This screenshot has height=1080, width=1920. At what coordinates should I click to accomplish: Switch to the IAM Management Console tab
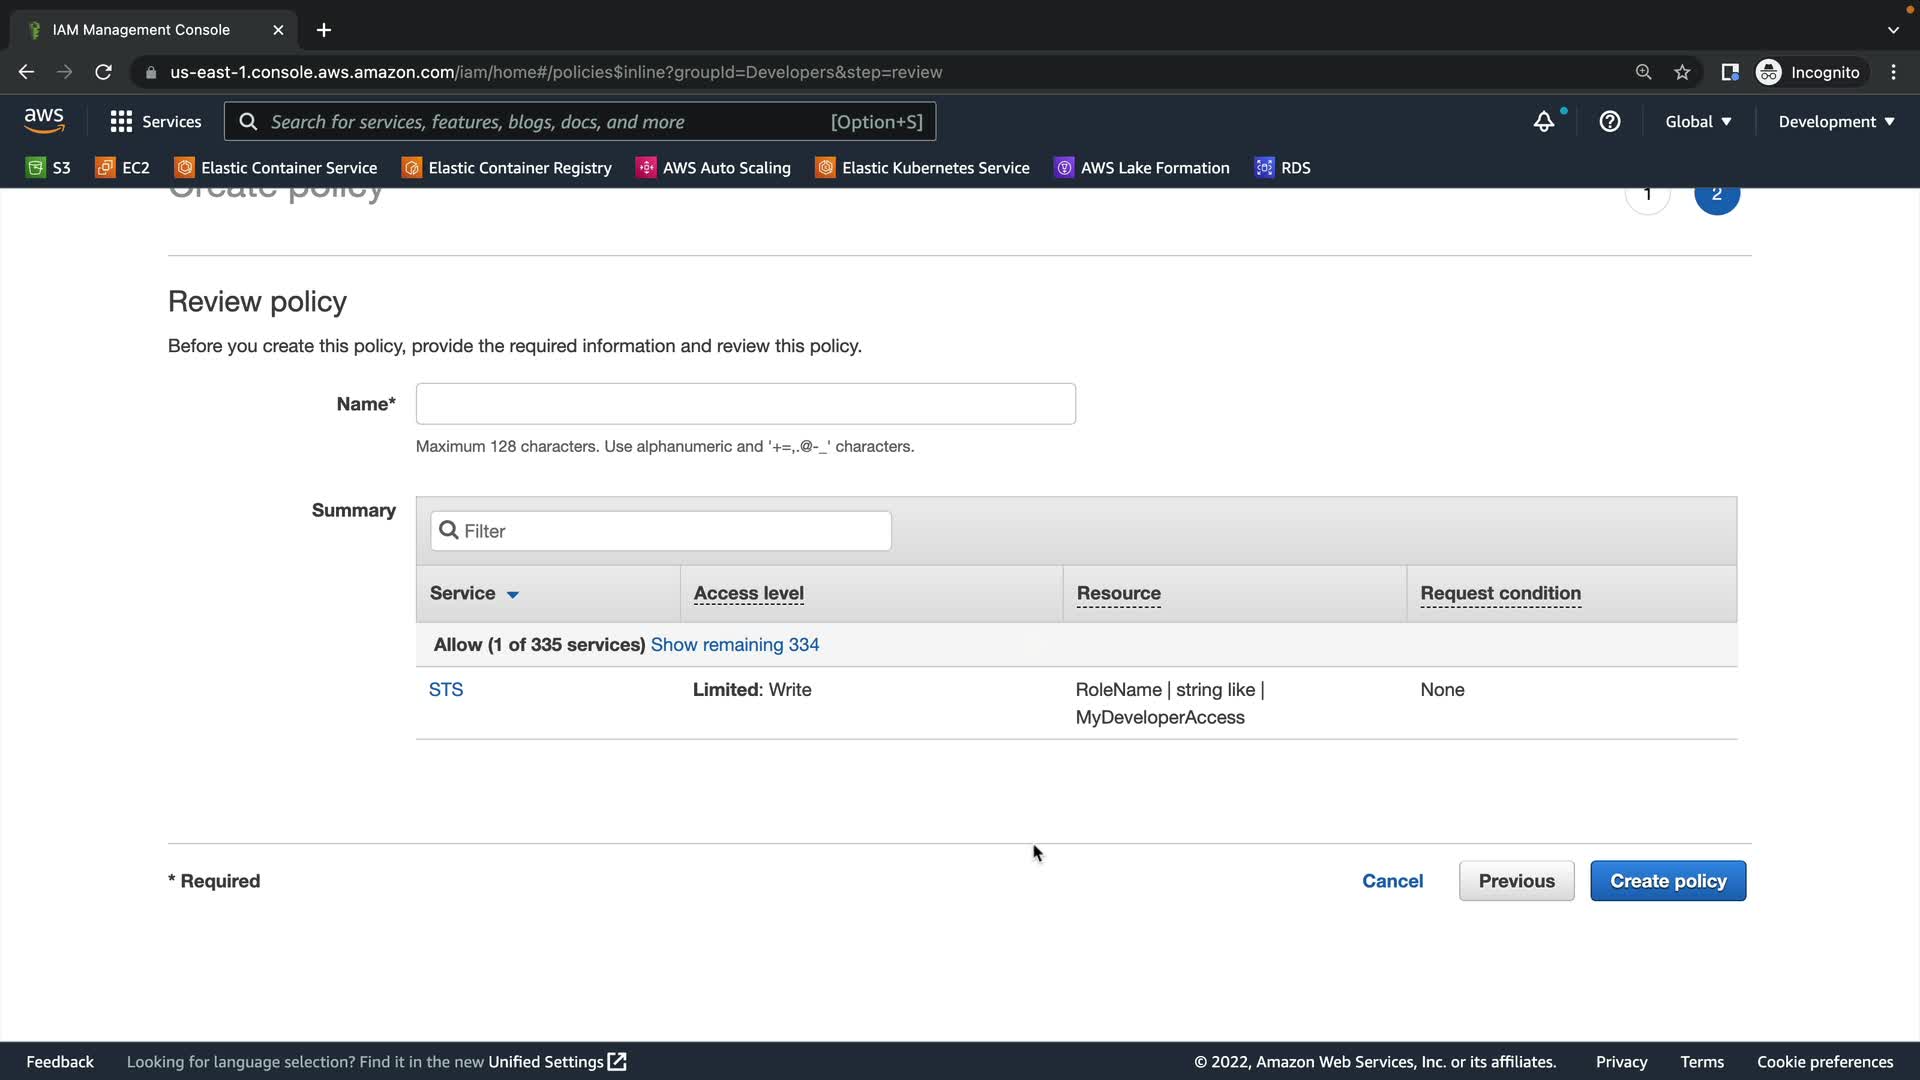click(x=141, y=30)
